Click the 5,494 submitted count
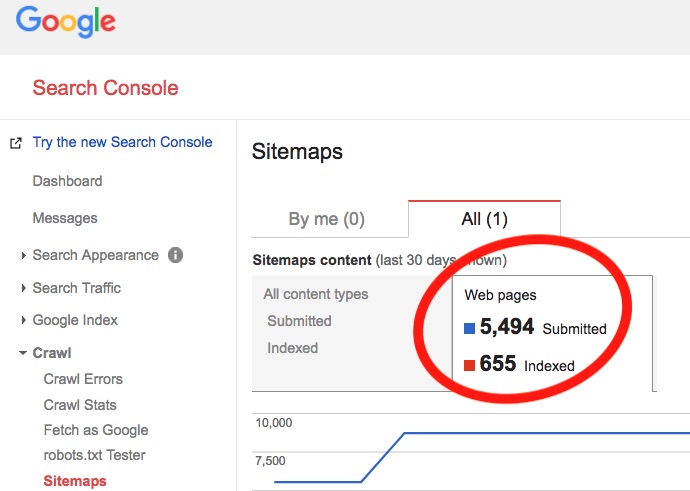The height and width of the screenshot is (491, 690). 507,327
